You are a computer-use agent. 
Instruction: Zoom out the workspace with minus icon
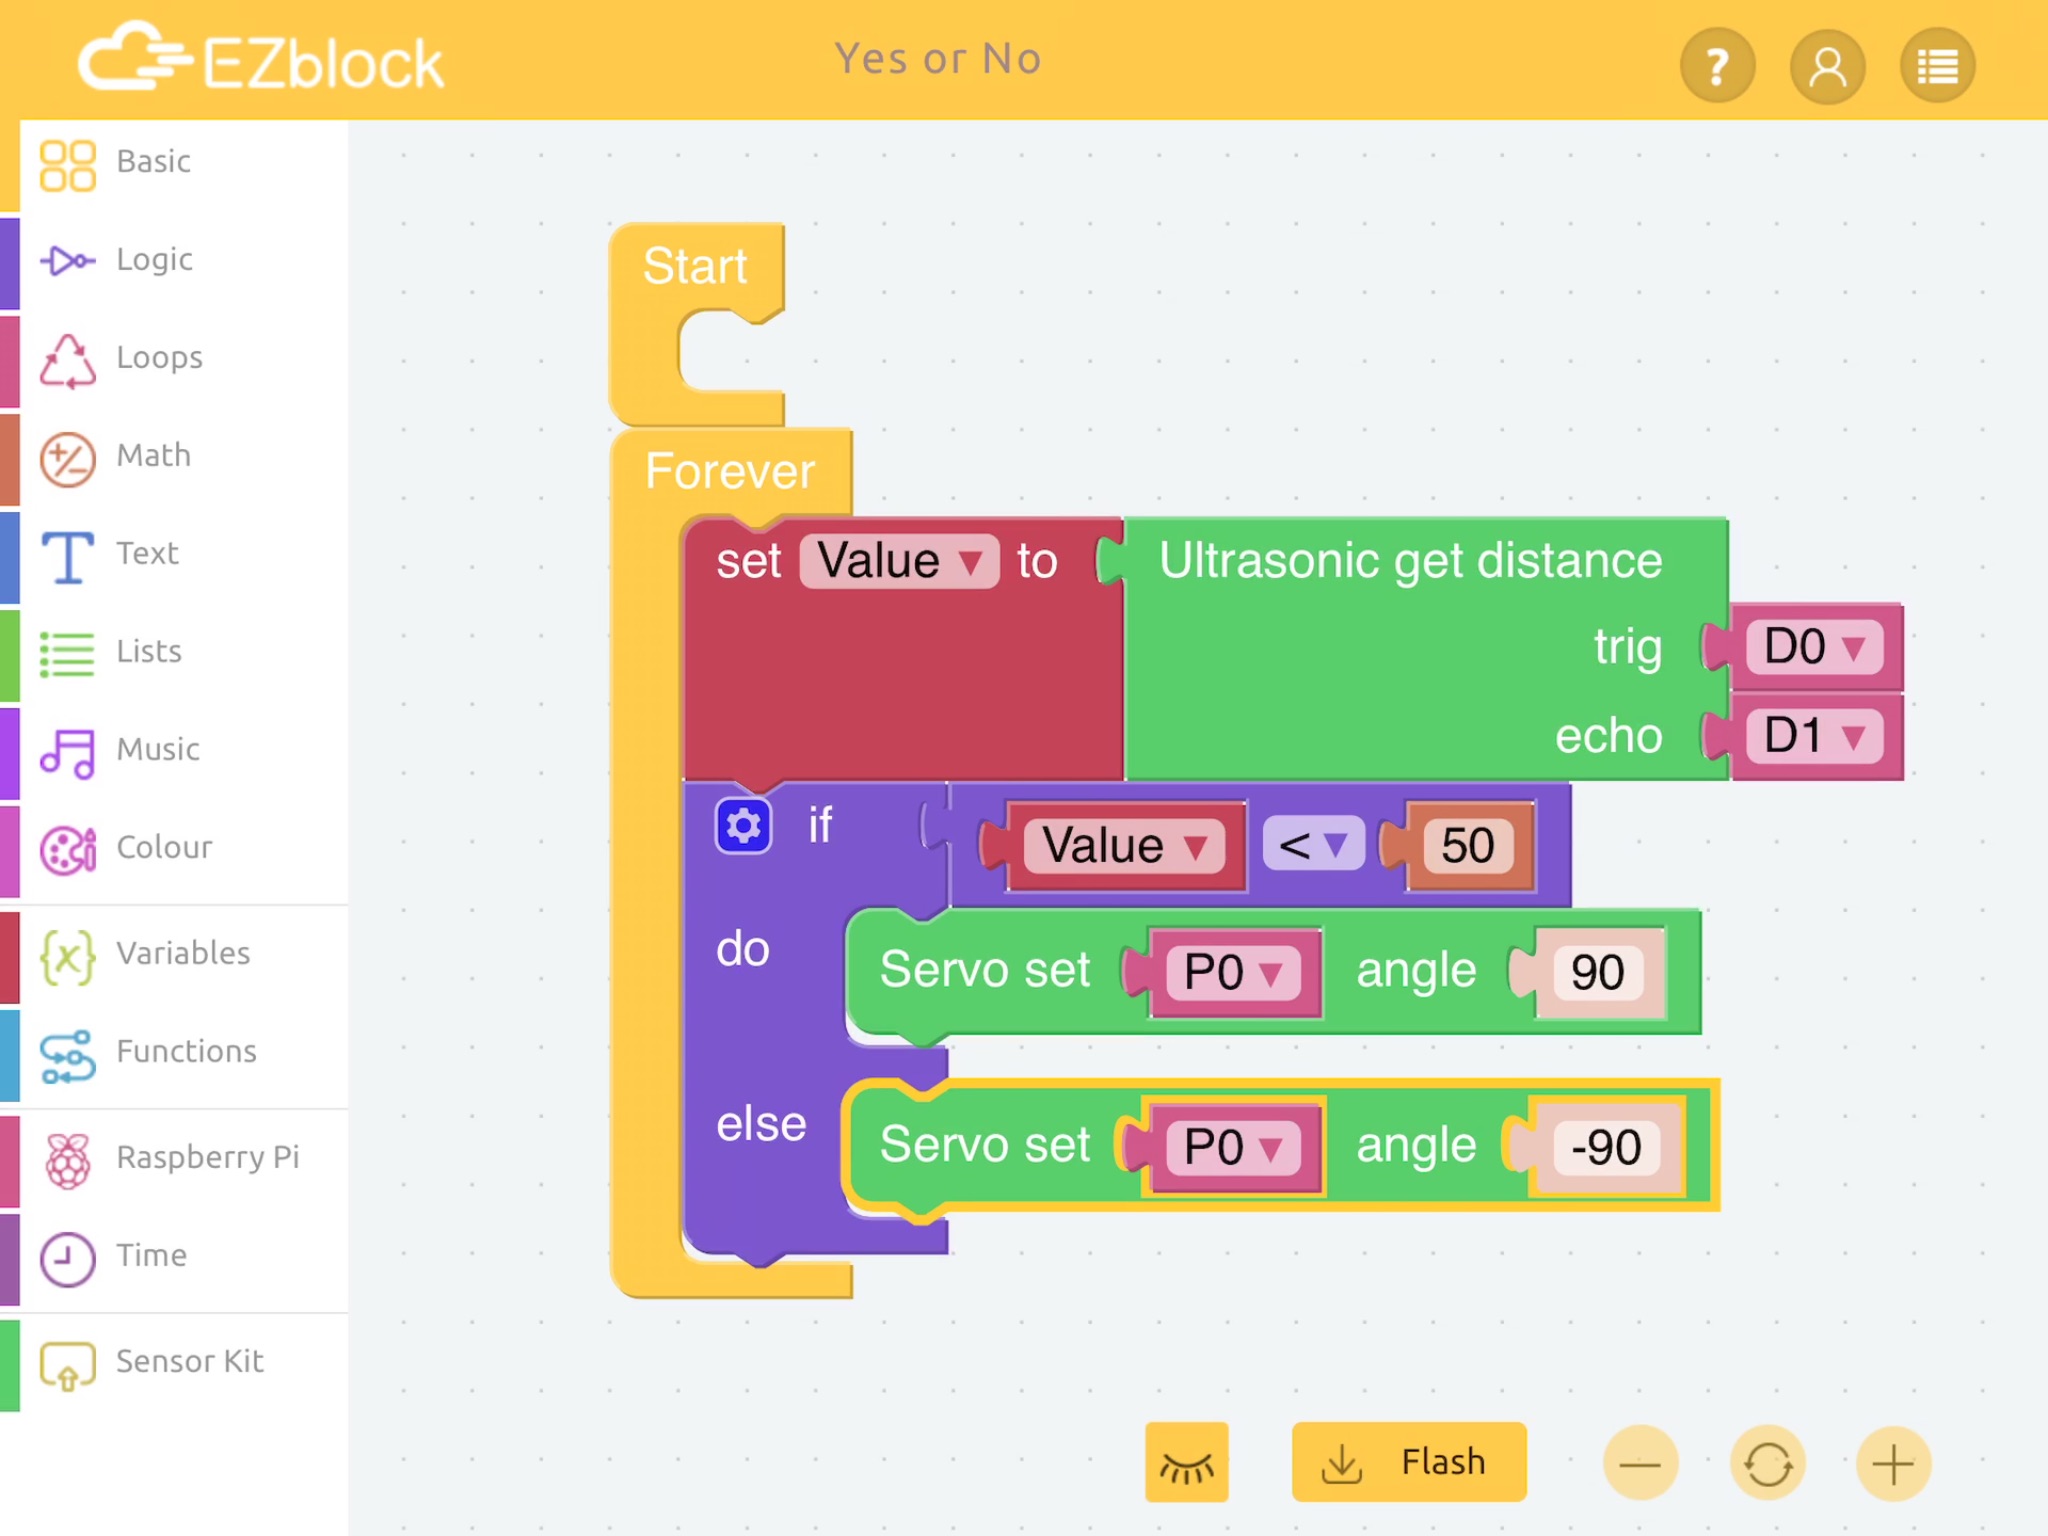[1640, 1465]
